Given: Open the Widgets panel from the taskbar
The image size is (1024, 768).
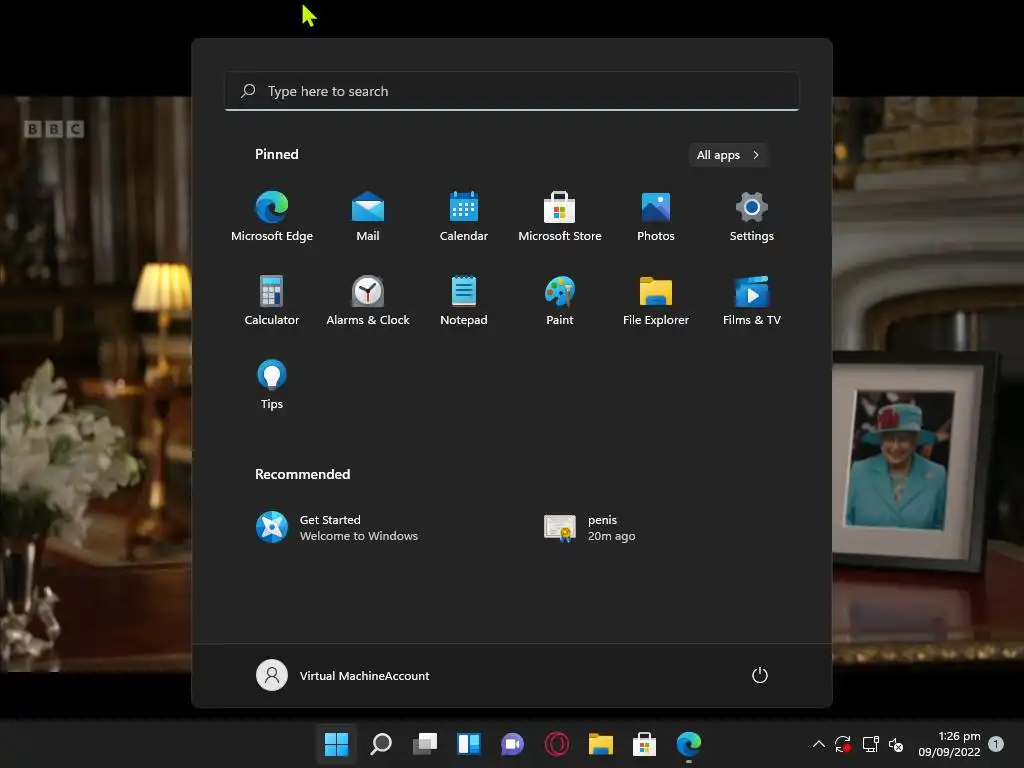Looking at the screenshot, I should pos(469,744).
